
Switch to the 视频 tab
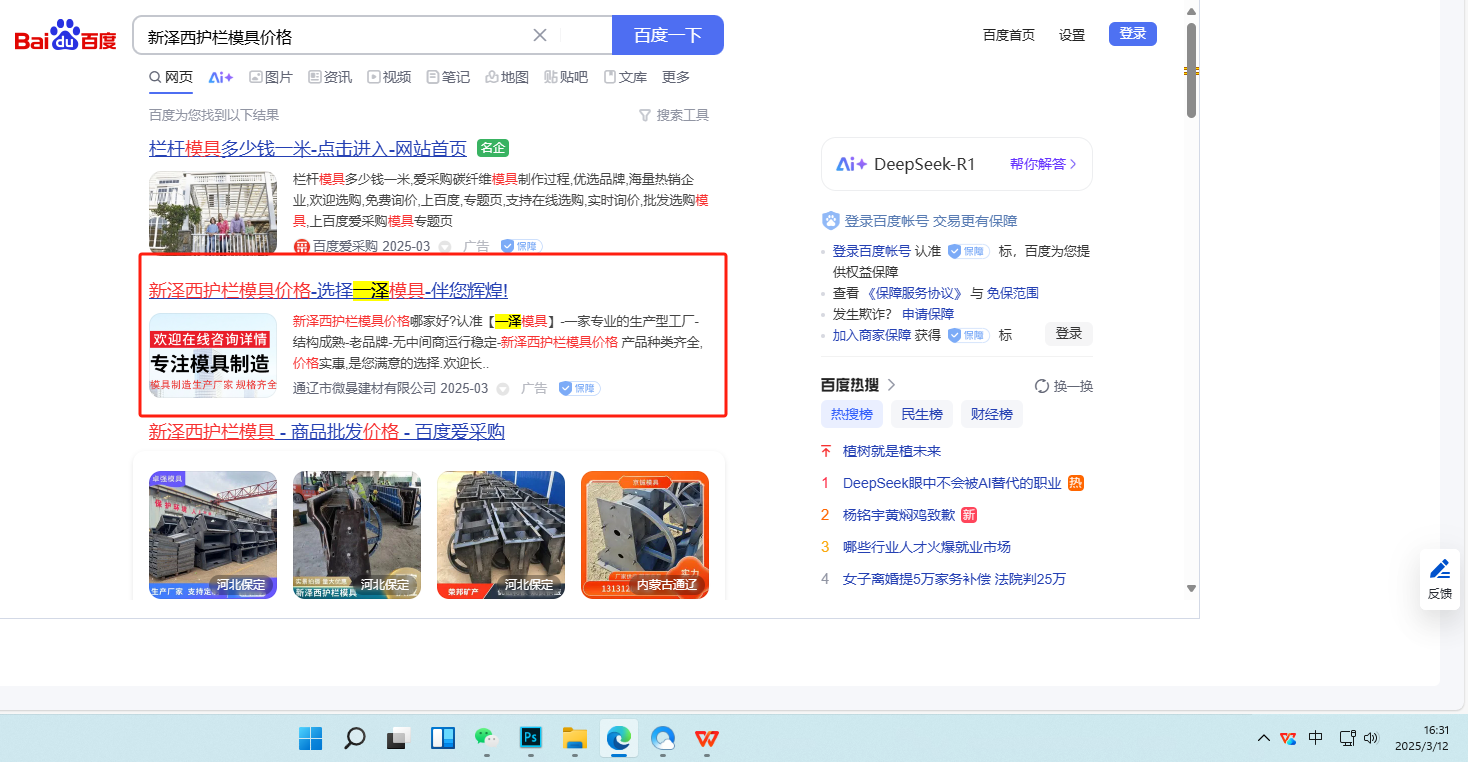coord(389,77)
